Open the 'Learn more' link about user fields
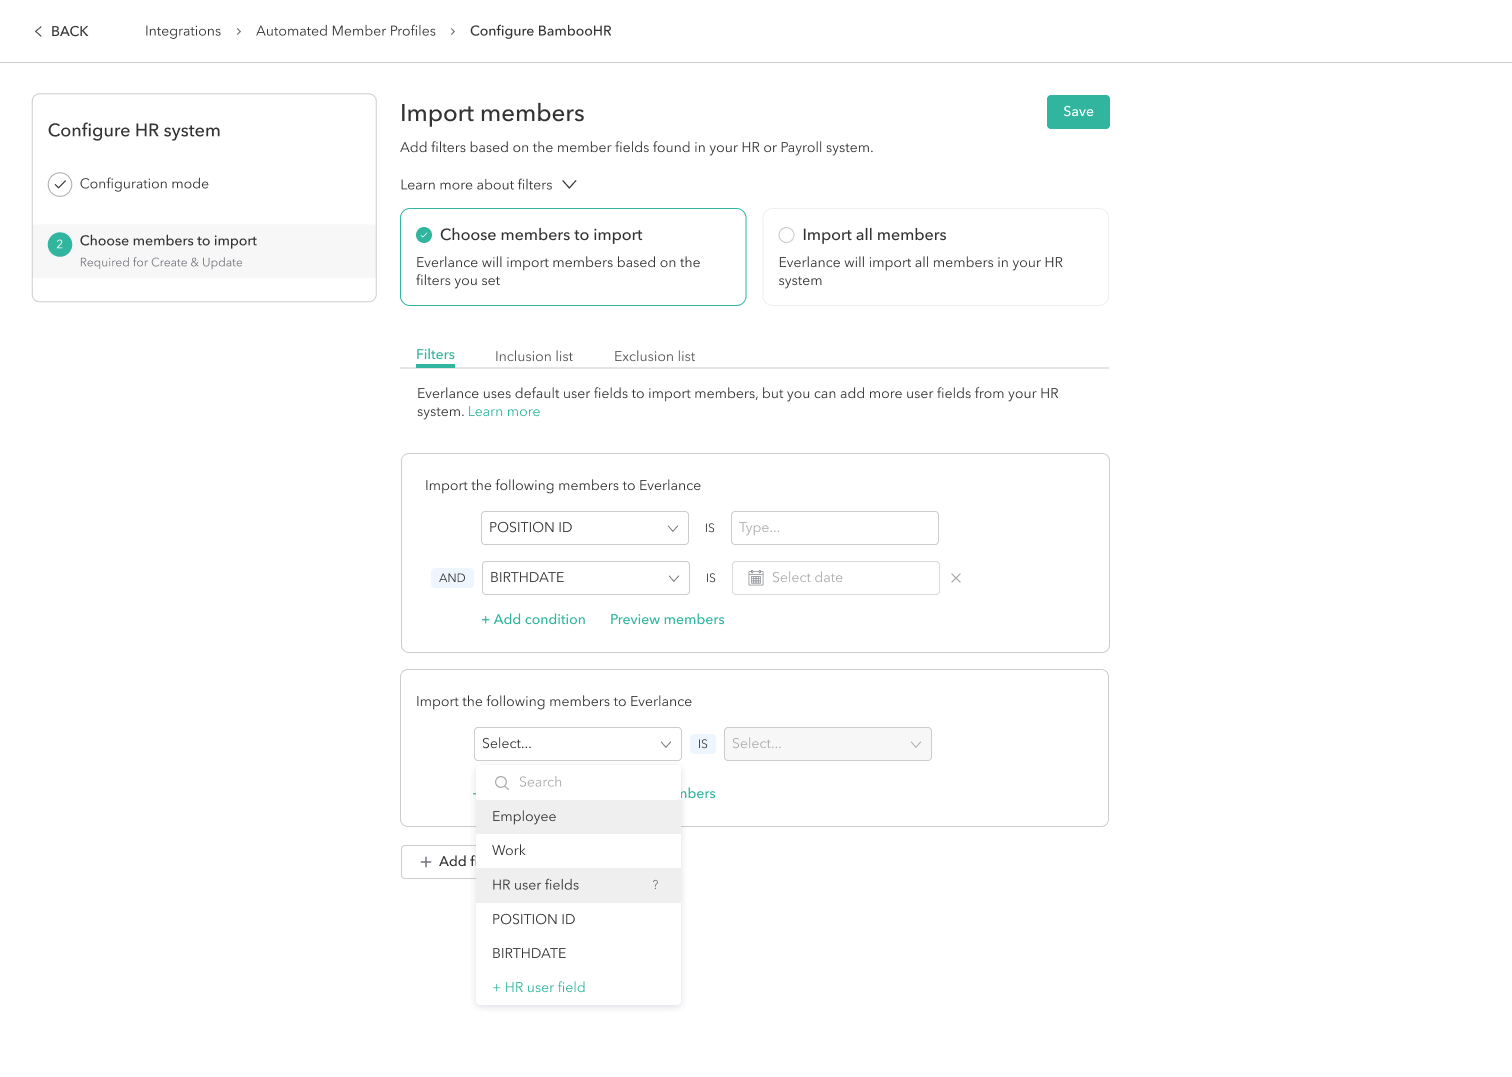Screen dimensions: 1512x1077 504,412
